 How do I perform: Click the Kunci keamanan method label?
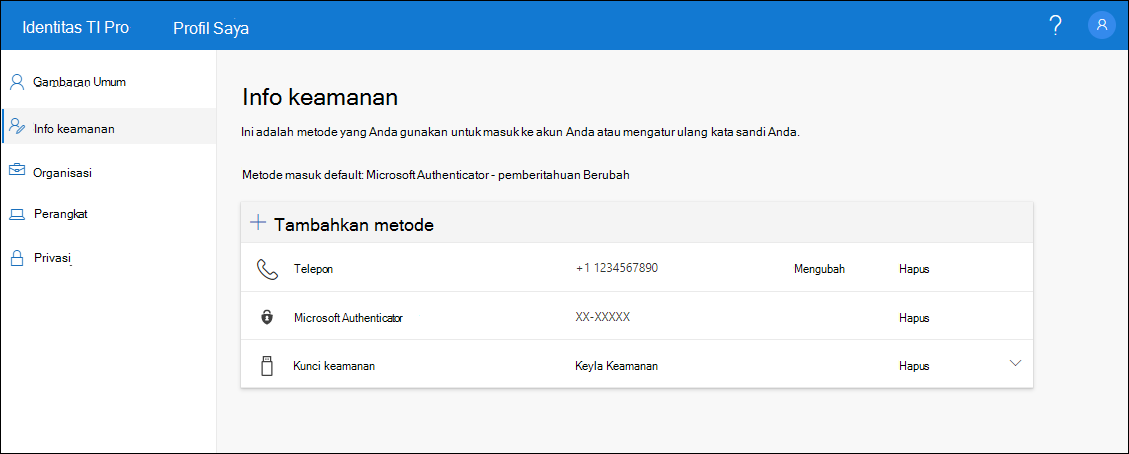[x=334, y=366]
